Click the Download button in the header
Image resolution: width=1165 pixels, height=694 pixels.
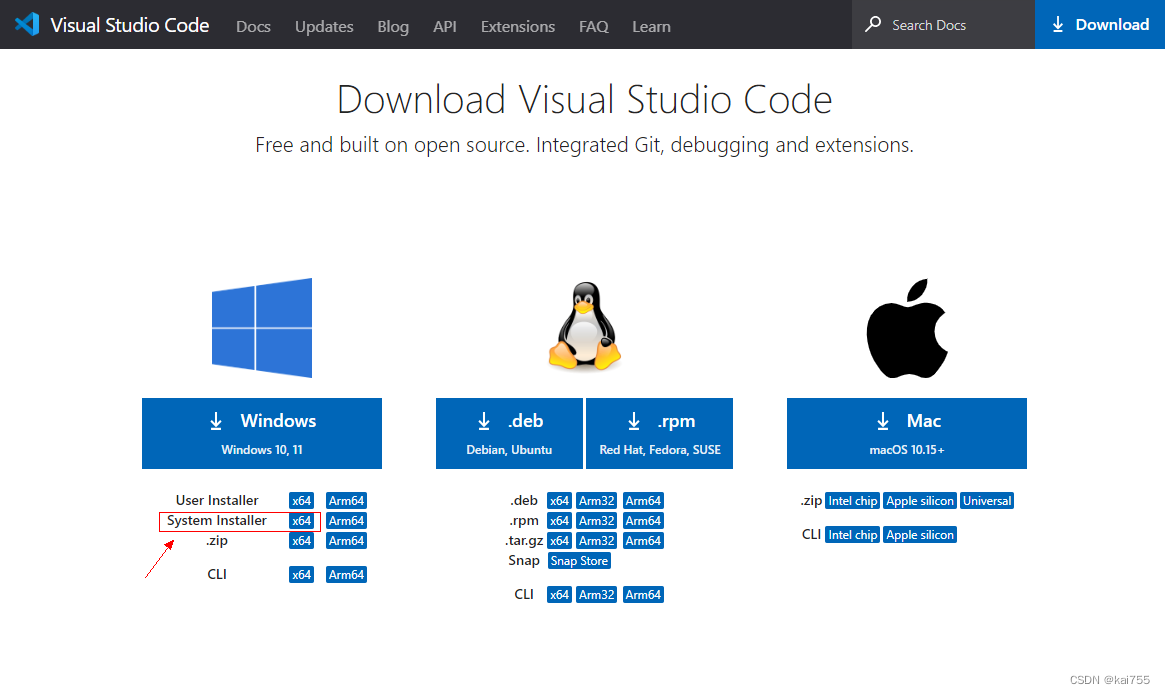click(x=1100, y=25)
